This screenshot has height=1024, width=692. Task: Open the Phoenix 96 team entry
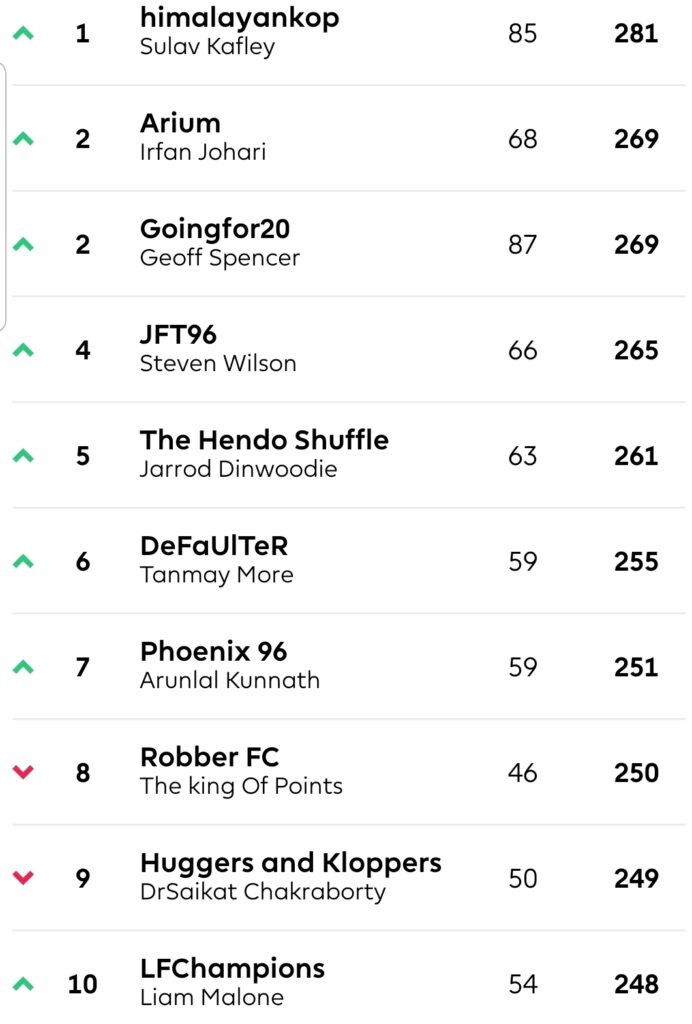(x=213, y=652)
